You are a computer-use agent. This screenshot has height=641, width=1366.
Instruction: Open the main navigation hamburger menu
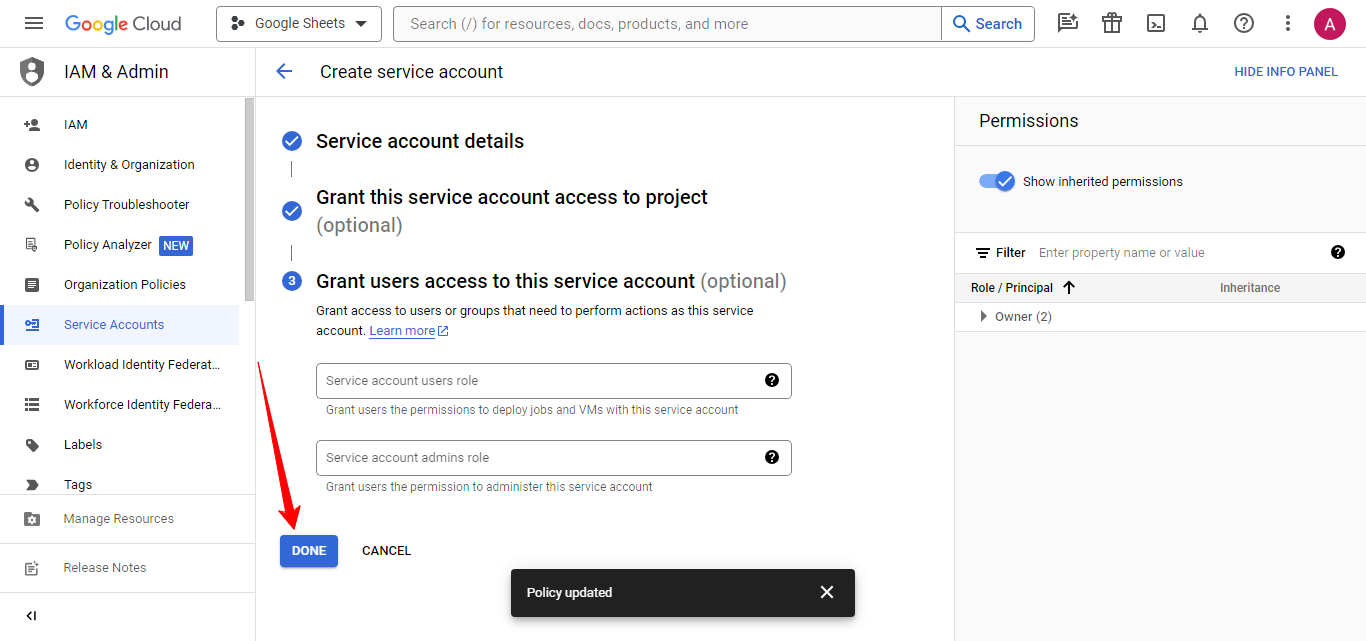[x=34, y=24]
